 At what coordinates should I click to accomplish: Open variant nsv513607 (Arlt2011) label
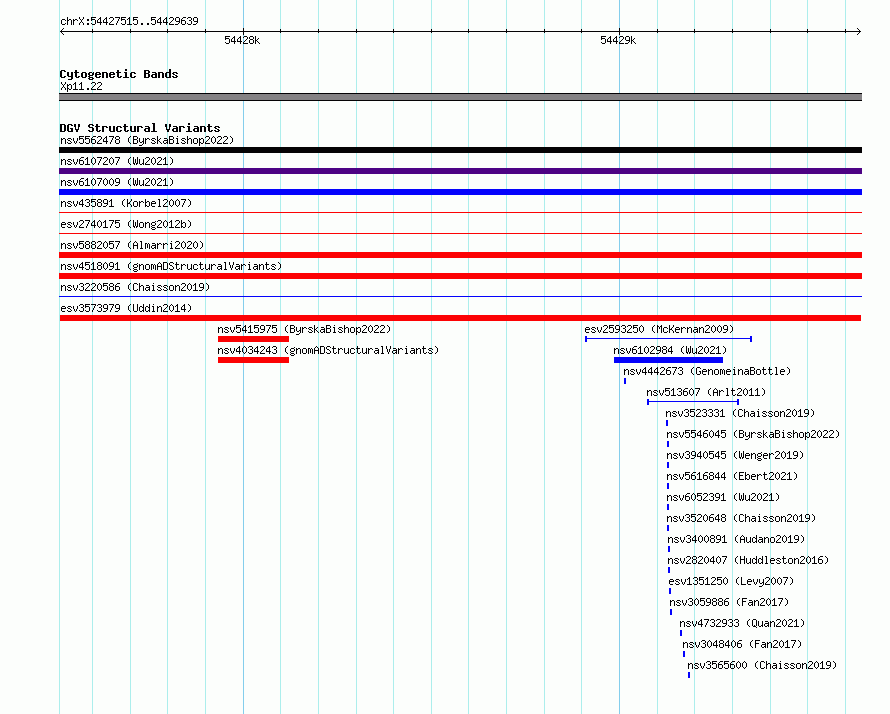(x=706, y=392)
